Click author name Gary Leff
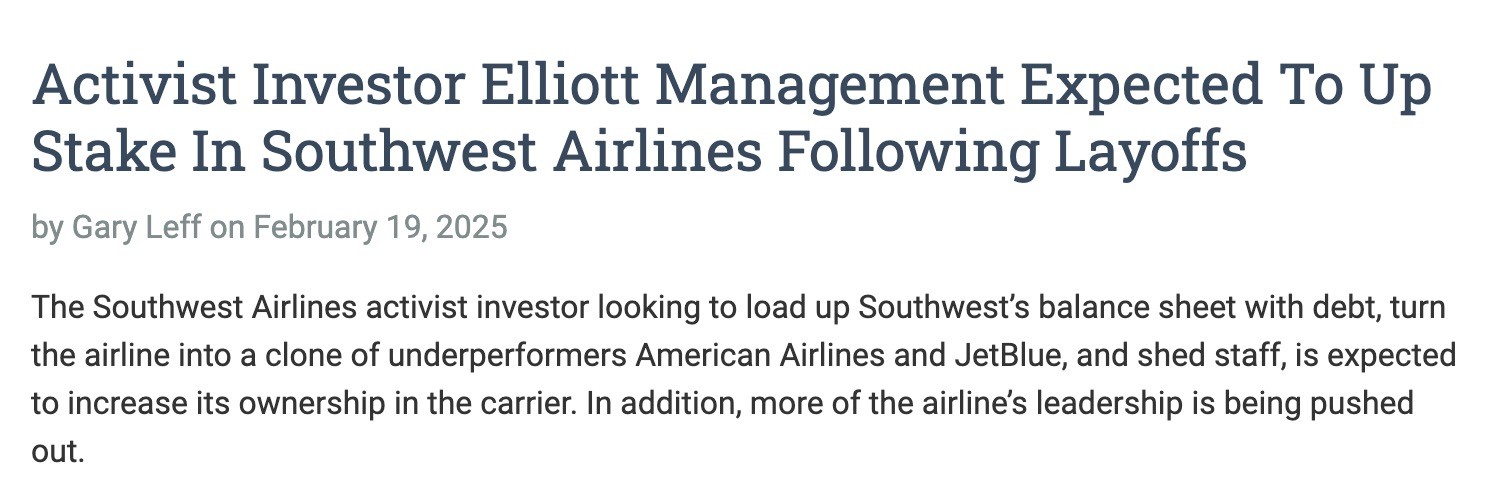The image size is (1502, 504). click(138, 228)
